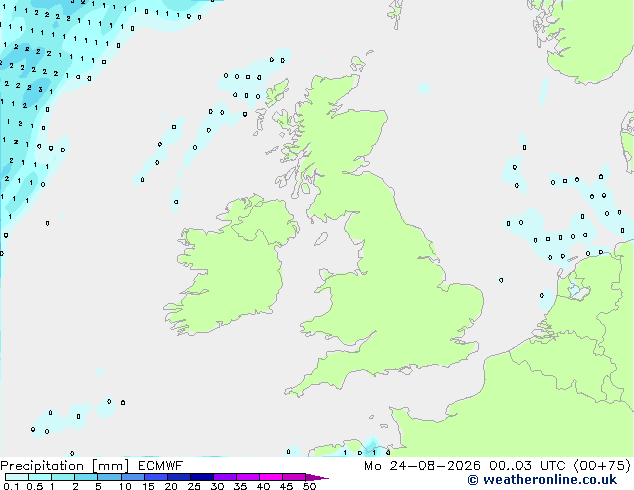Click the '(00+75)' forecast offset text
The width and height of the screenshot is (634, 490).
point(602,466)
